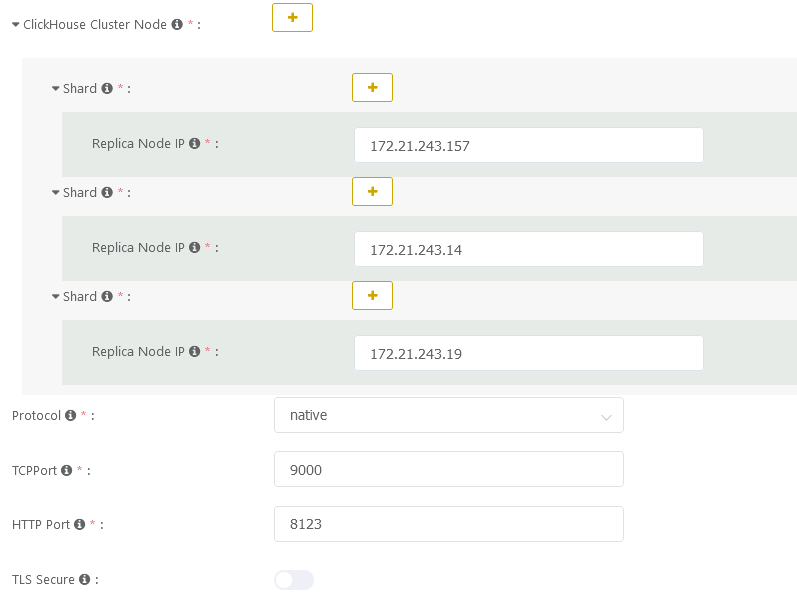The height and width of the screenshot is (600, 797).
Task: Add a new shard with the ClickHouse Cluster Node plus button
Action: [x=292, y=17]
